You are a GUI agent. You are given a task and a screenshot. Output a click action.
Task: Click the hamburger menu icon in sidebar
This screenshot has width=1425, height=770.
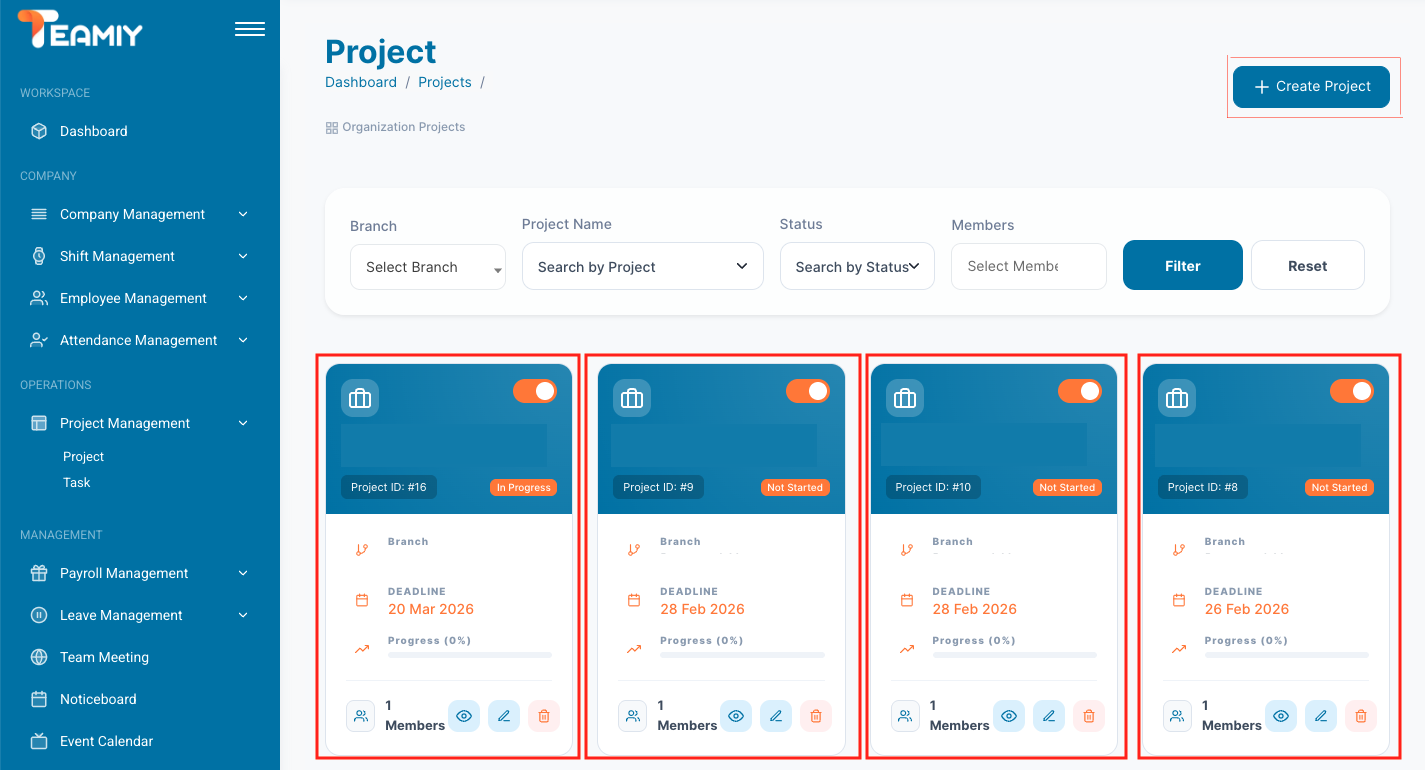(249, 29)
